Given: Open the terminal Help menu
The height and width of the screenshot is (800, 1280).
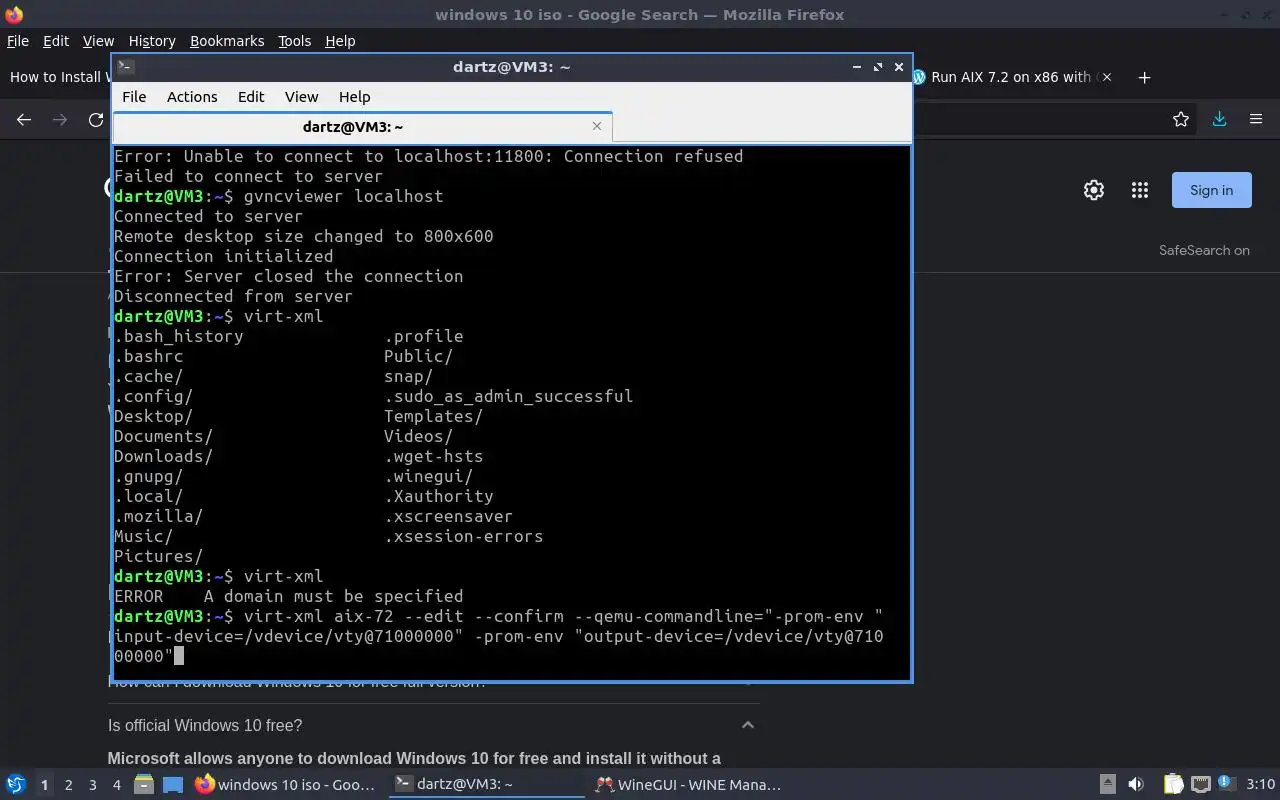Looking at the screenshot, I should click(355, 97).
